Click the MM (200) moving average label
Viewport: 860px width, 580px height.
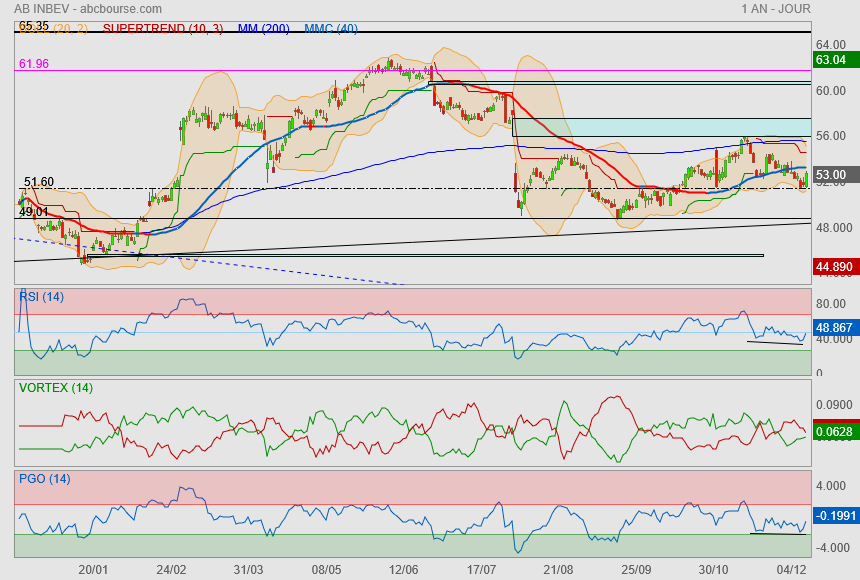(x=263, y=29)
